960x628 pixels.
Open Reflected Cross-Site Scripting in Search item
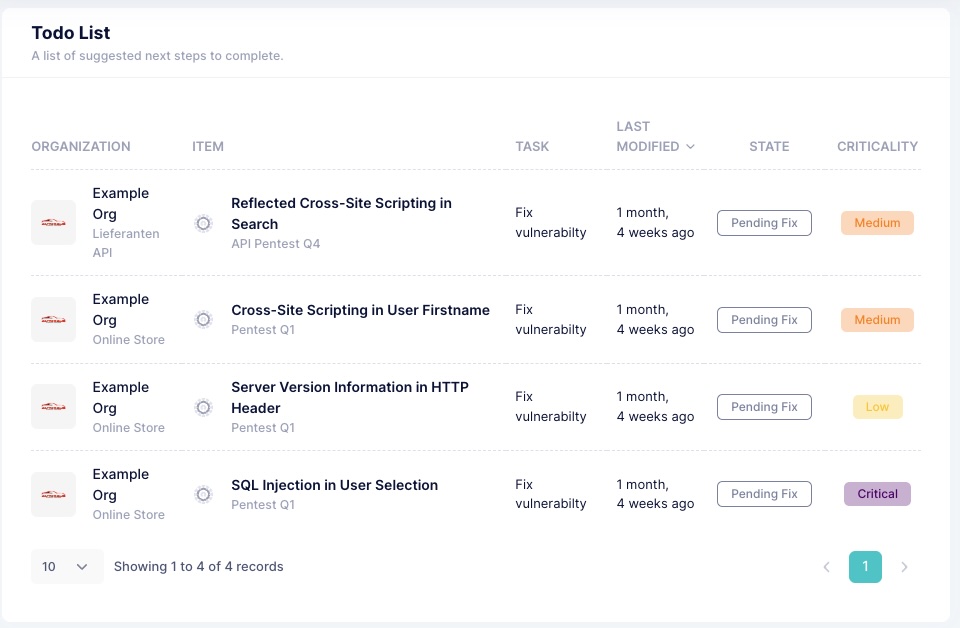[341, 214]
